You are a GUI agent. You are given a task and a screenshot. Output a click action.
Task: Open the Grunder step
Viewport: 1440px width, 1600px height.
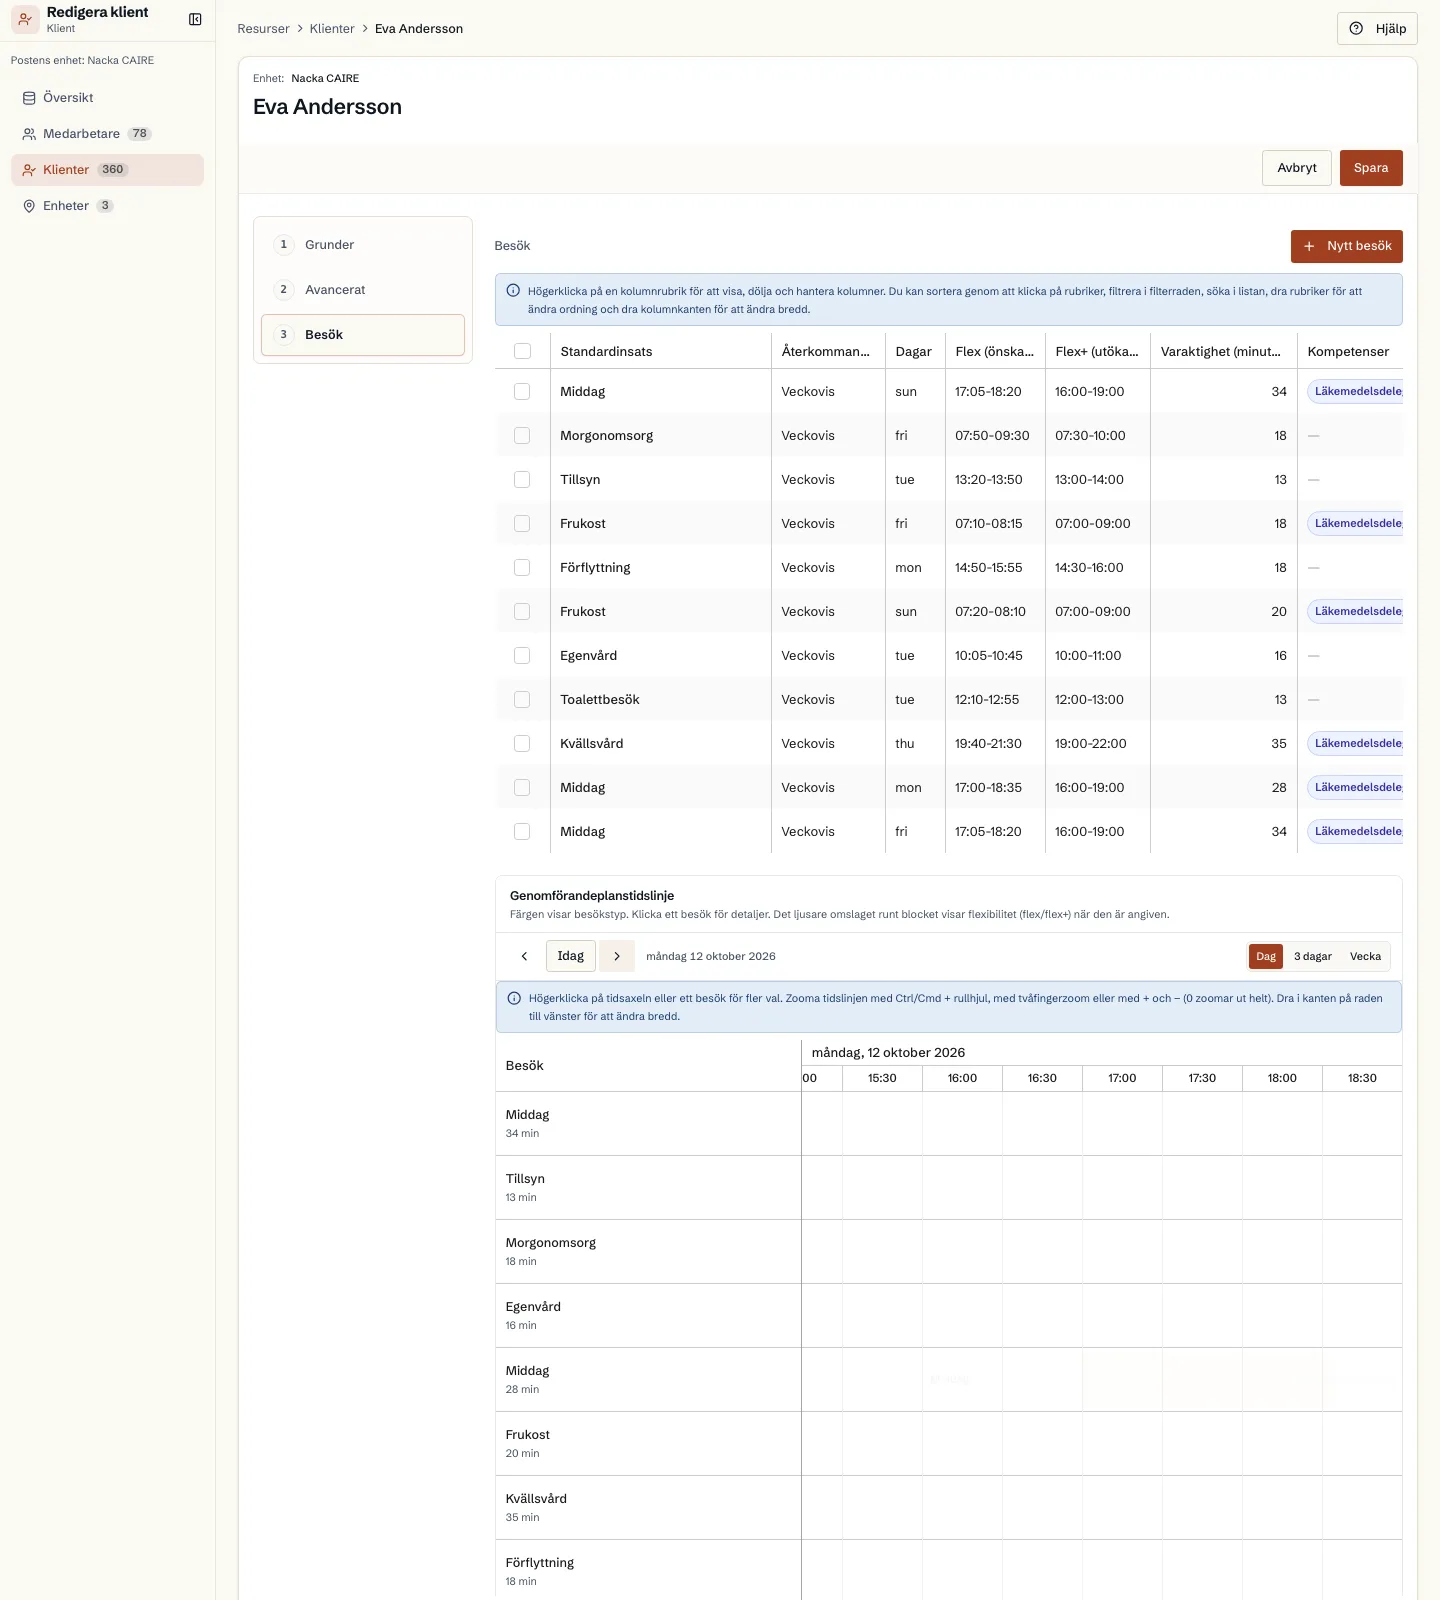point(363,245)
